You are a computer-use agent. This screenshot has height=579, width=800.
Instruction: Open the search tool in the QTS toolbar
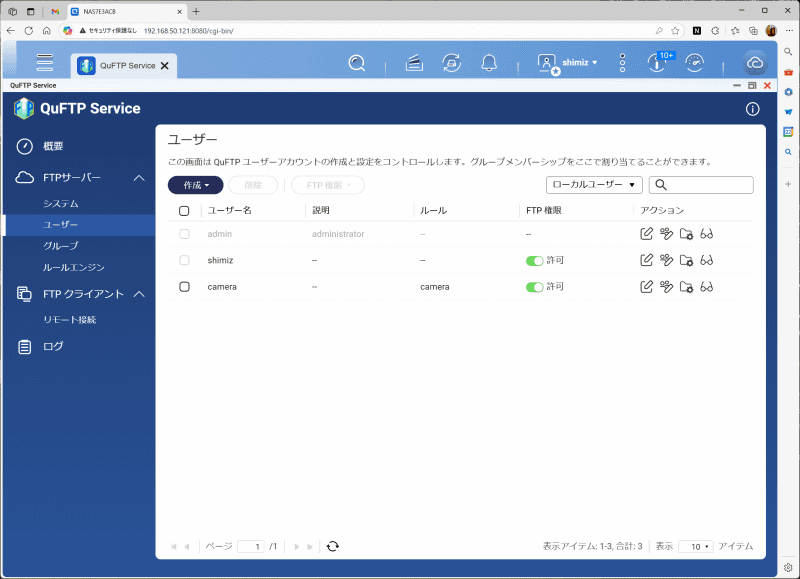[x=357, y=62]
